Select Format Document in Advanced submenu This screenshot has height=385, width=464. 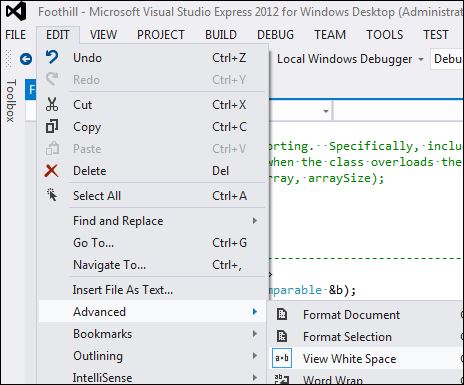(x=366, y=314)
